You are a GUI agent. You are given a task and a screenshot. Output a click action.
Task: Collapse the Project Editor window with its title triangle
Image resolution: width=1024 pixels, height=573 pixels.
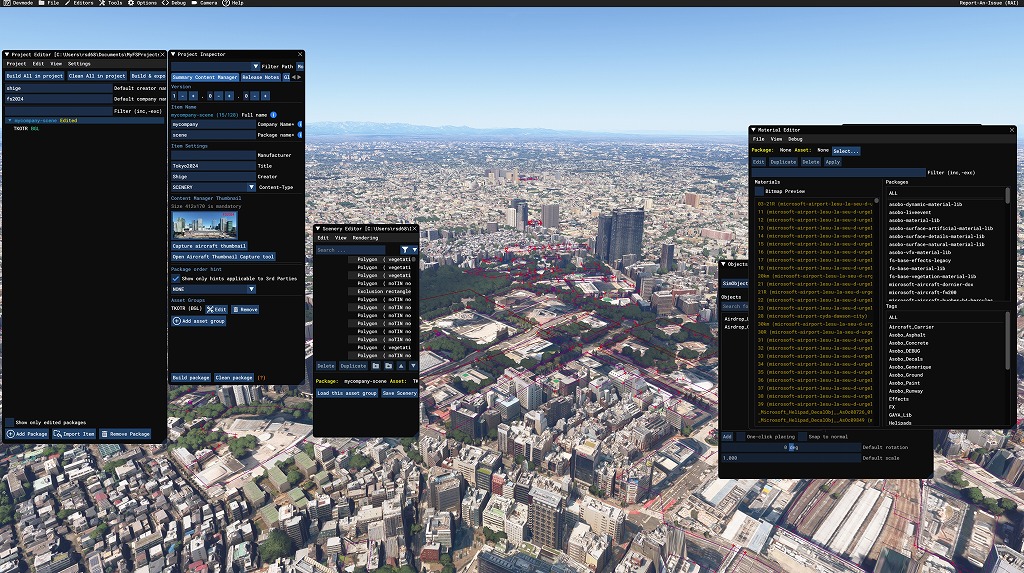pyautogui.click(x=7, y=55)
